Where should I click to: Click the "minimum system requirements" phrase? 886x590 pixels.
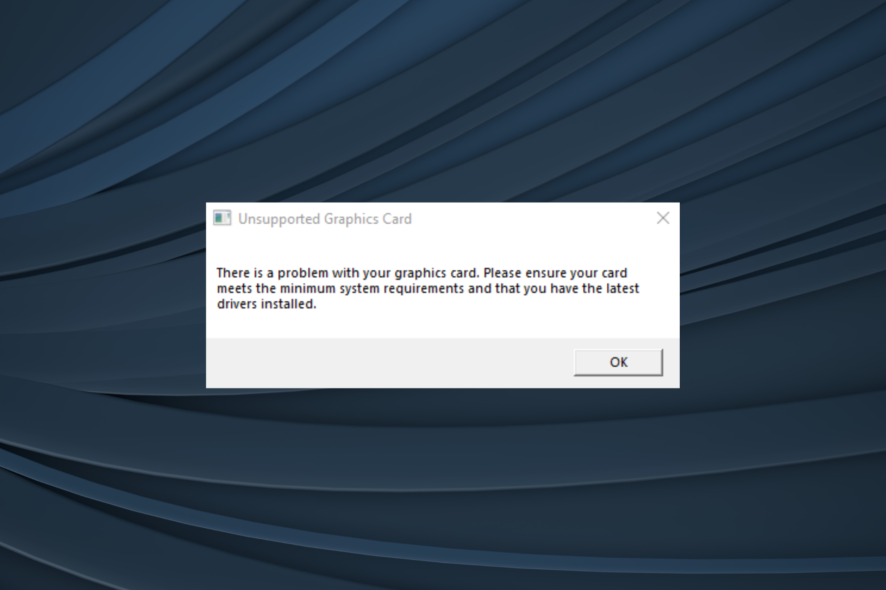(x=371, y=289)
